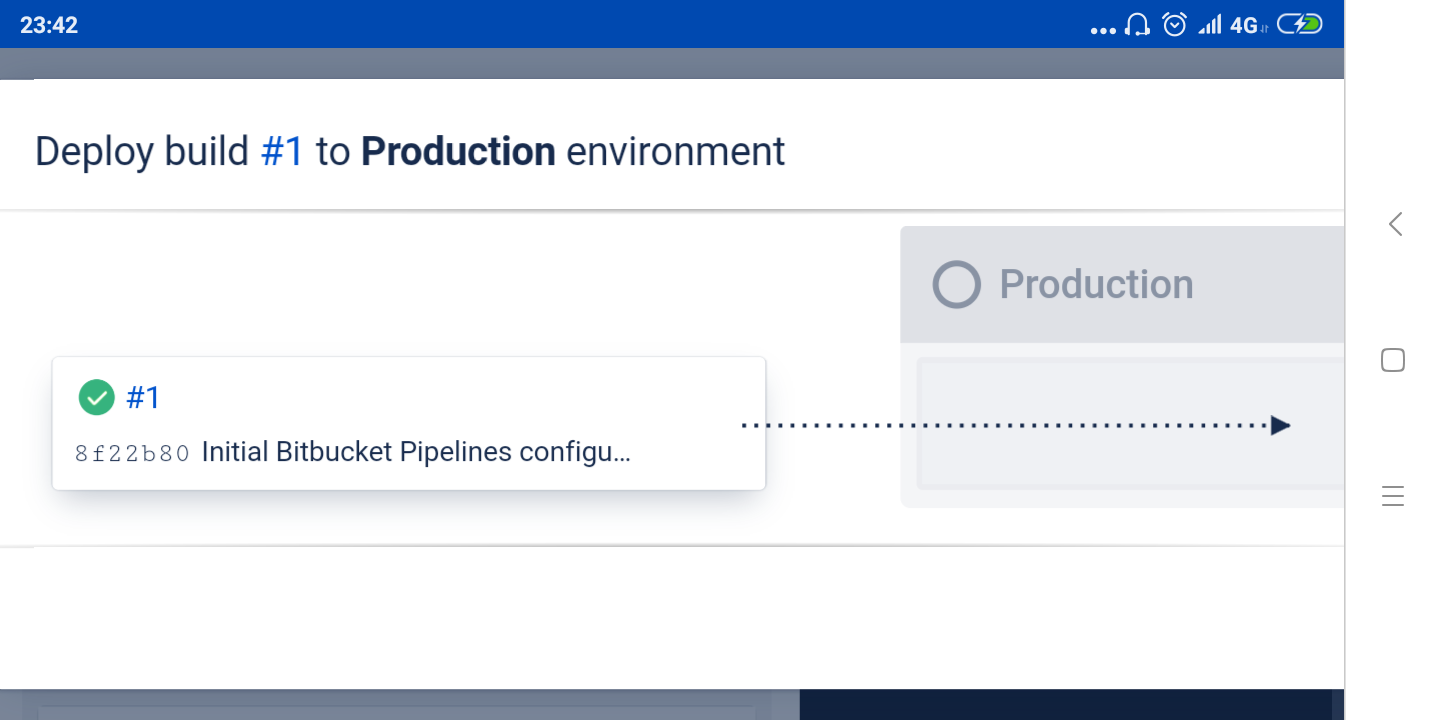Screen dimensions: 1440x720
Task: Click the bold Production word in title
Action: (458, 152)
